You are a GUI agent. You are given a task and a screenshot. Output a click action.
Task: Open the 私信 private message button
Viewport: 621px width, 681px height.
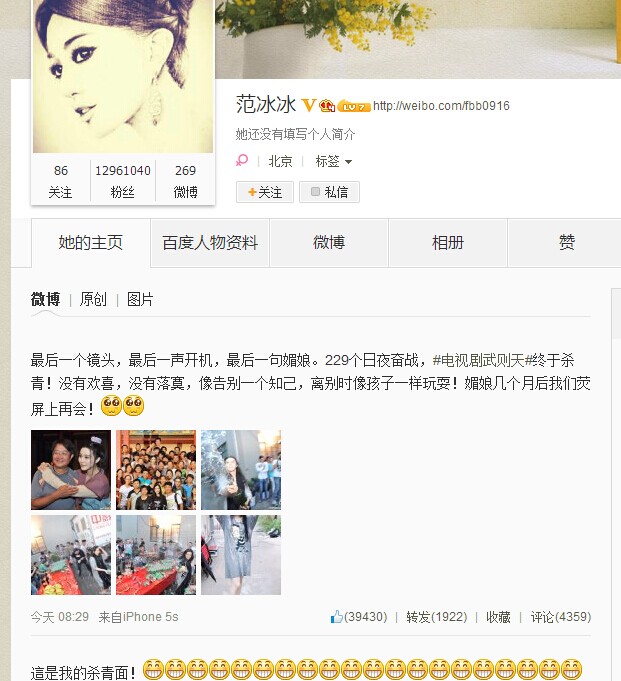click(x=329, y=192)
